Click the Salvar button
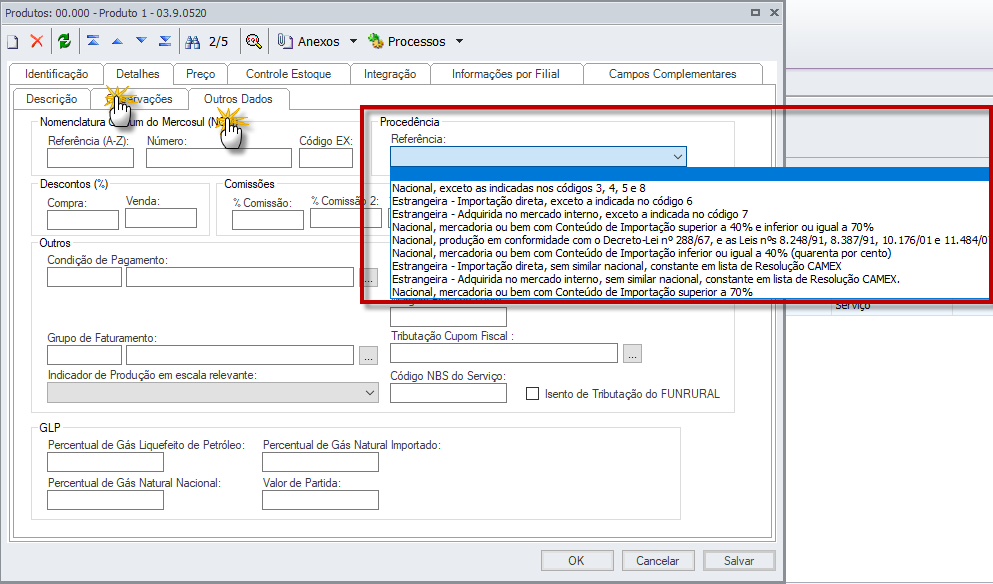 (739, 561)
